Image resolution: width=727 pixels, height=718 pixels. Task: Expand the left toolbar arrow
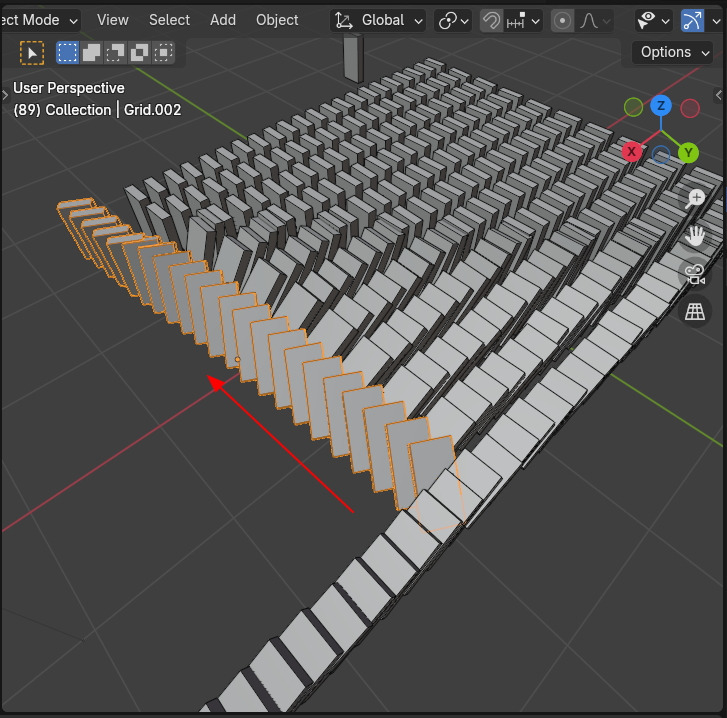pos(5,95)
